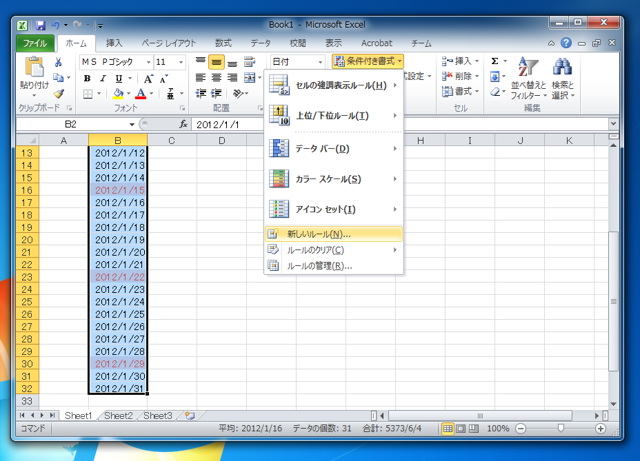Apply red font color A

point(141,94)
